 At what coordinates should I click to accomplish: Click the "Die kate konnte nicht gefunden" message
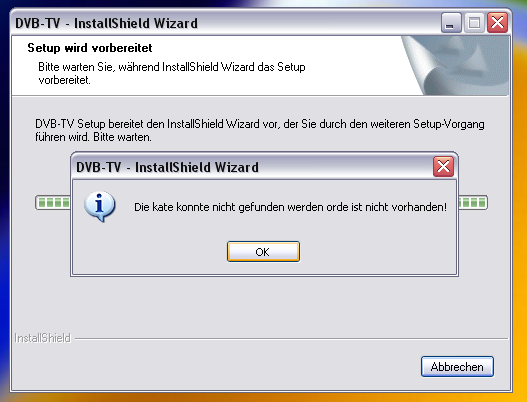290,207
